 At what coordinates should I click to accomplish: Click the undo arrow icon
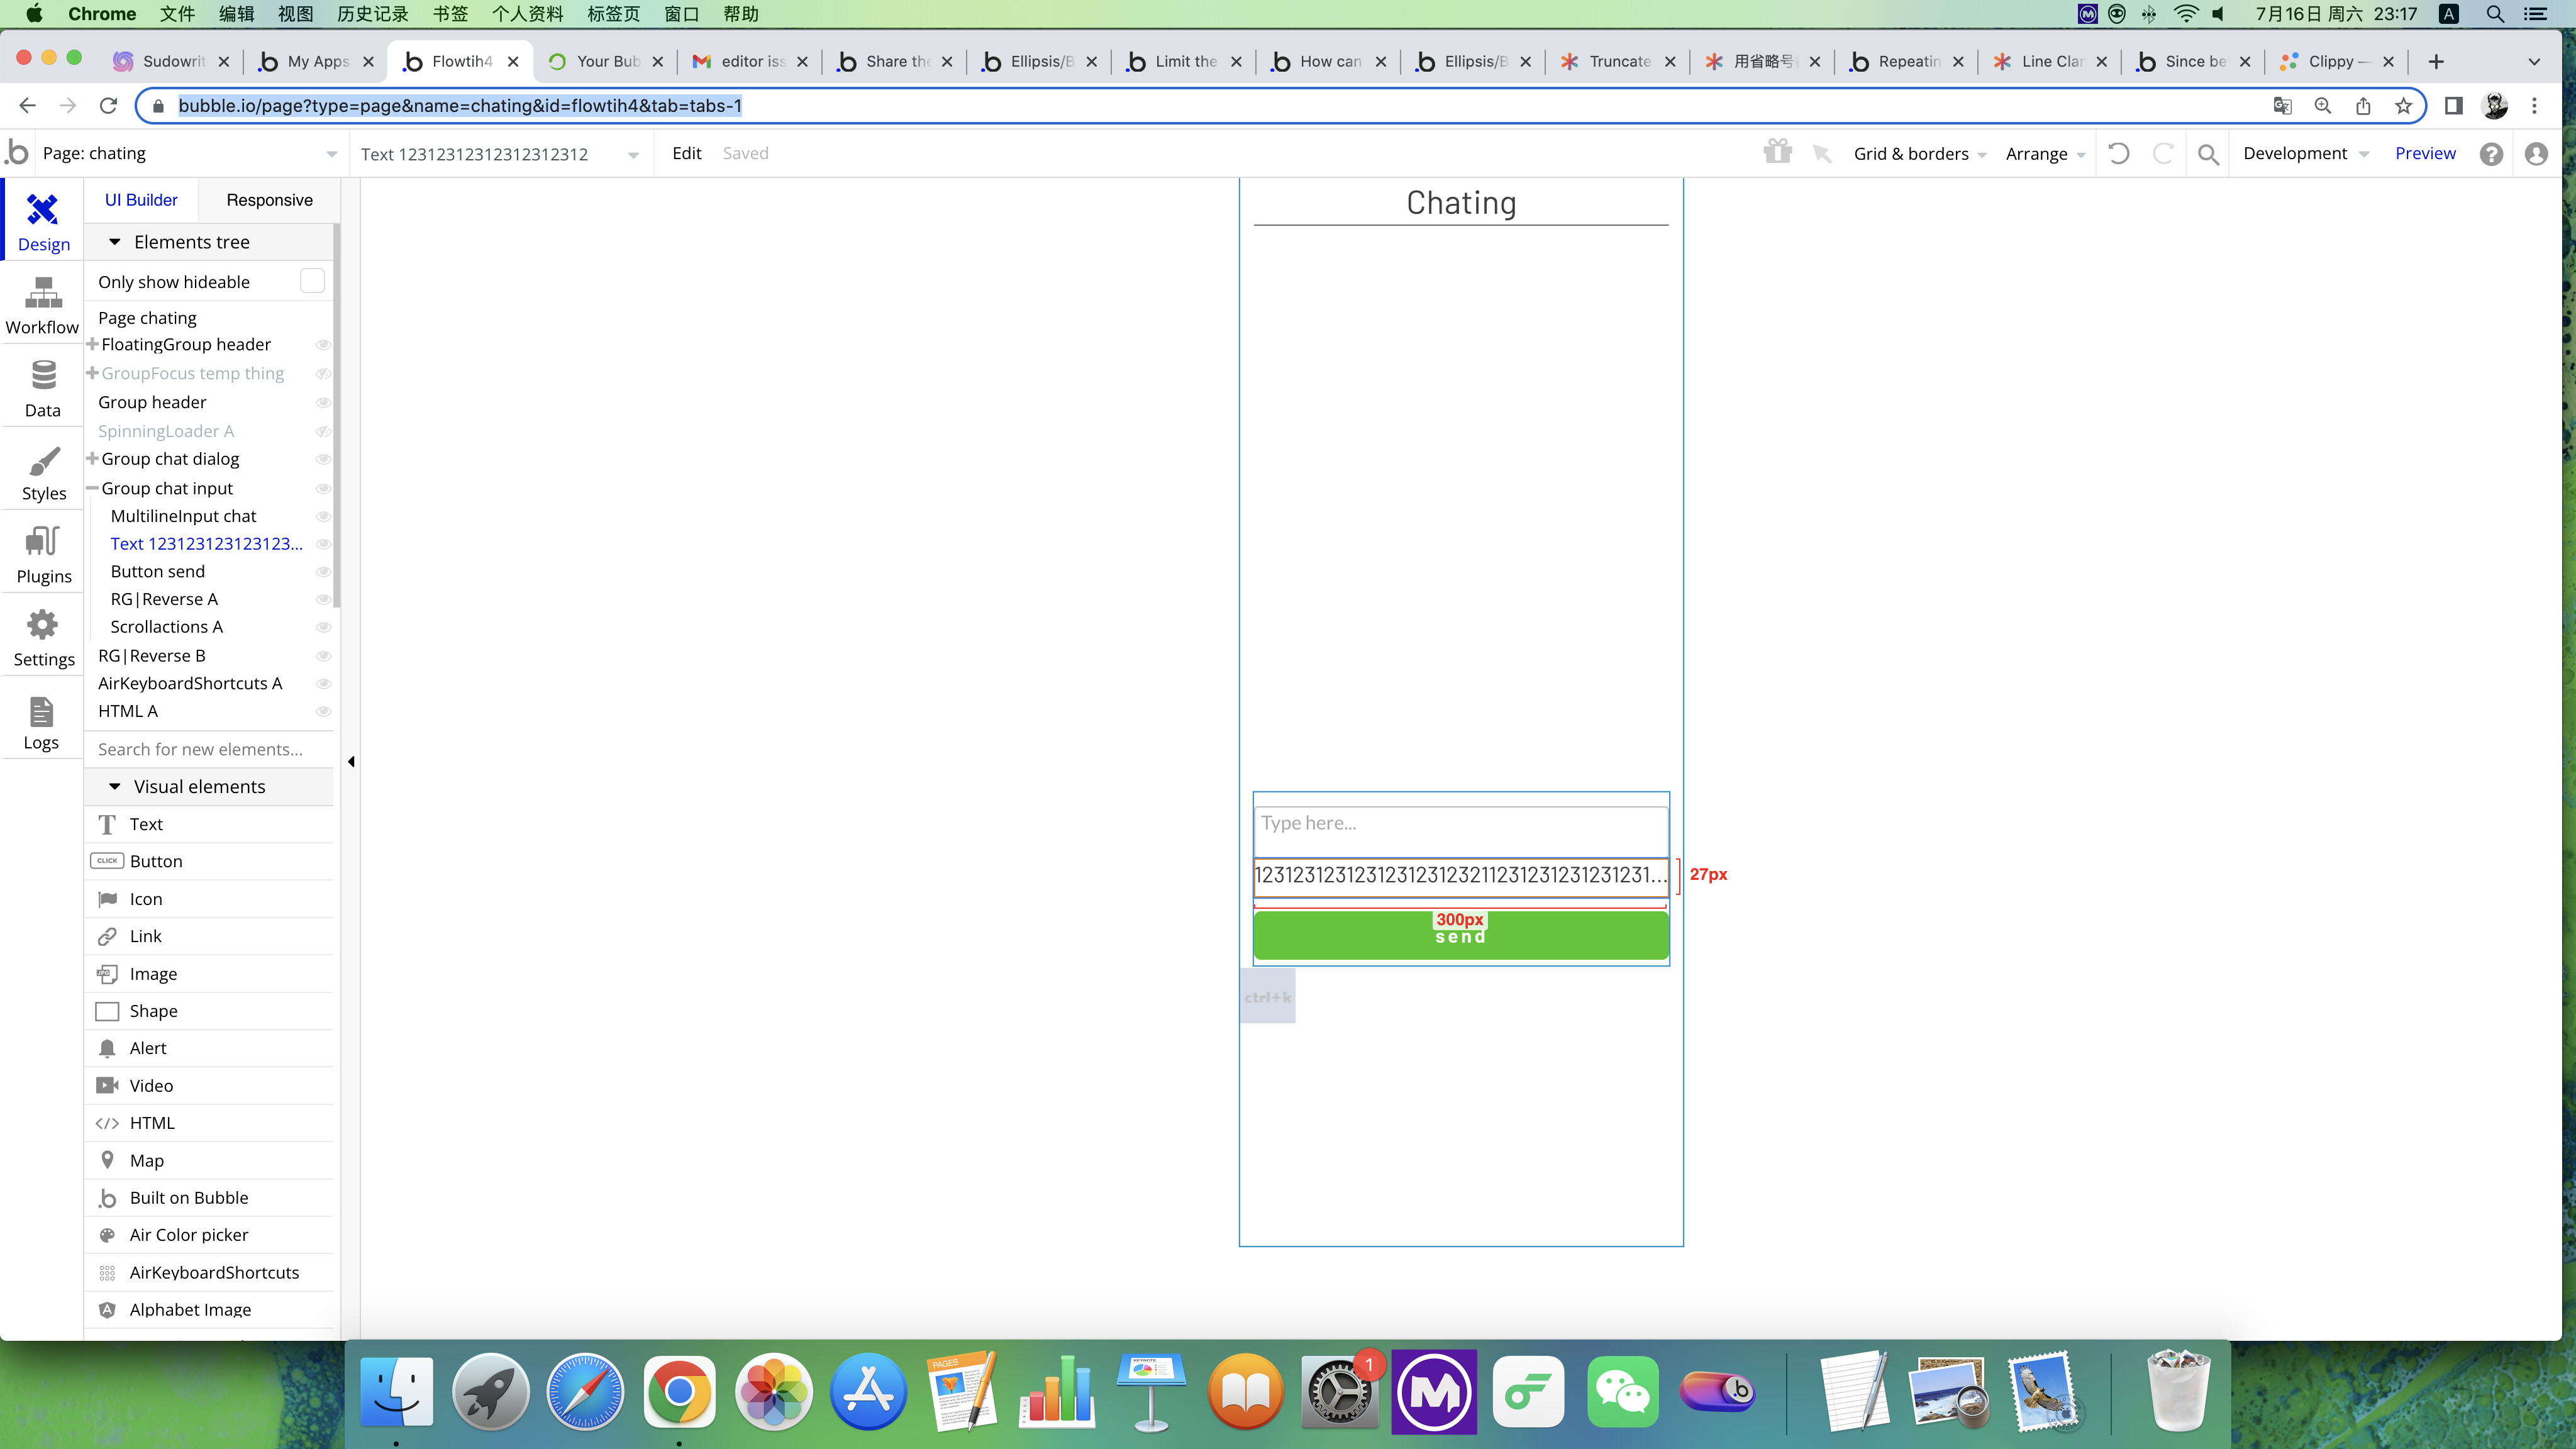pyautogui.click(x=2118, y=153)
